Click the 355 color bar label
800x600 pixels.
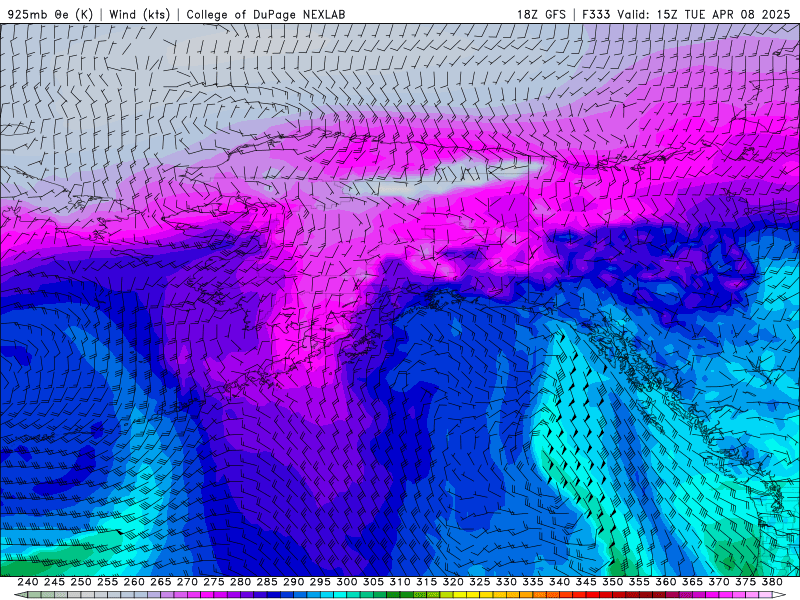tap(639, 582)
